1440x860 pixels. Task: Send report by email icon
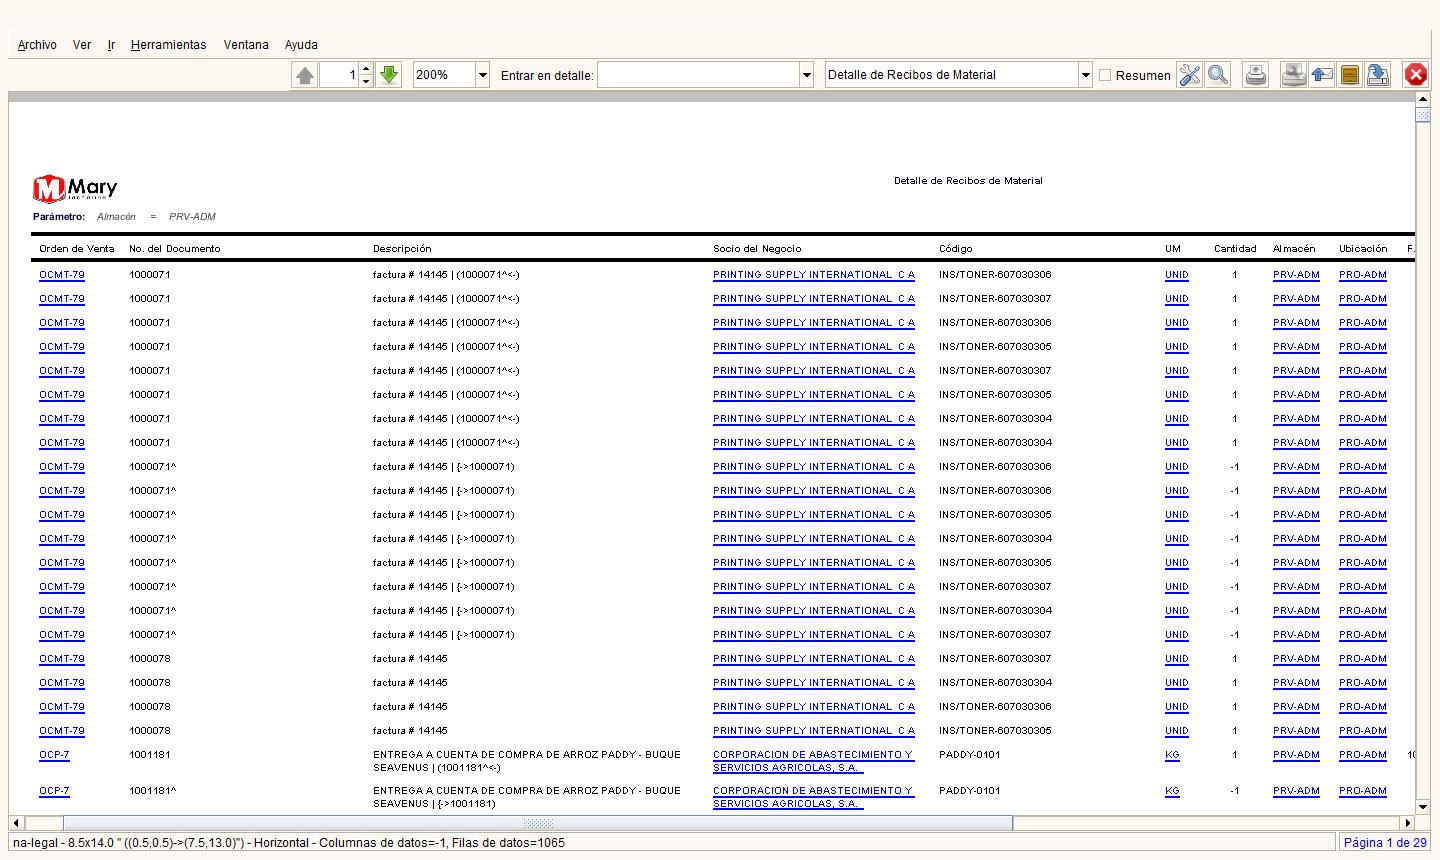pyautogui.click(x=1322, y=75)
